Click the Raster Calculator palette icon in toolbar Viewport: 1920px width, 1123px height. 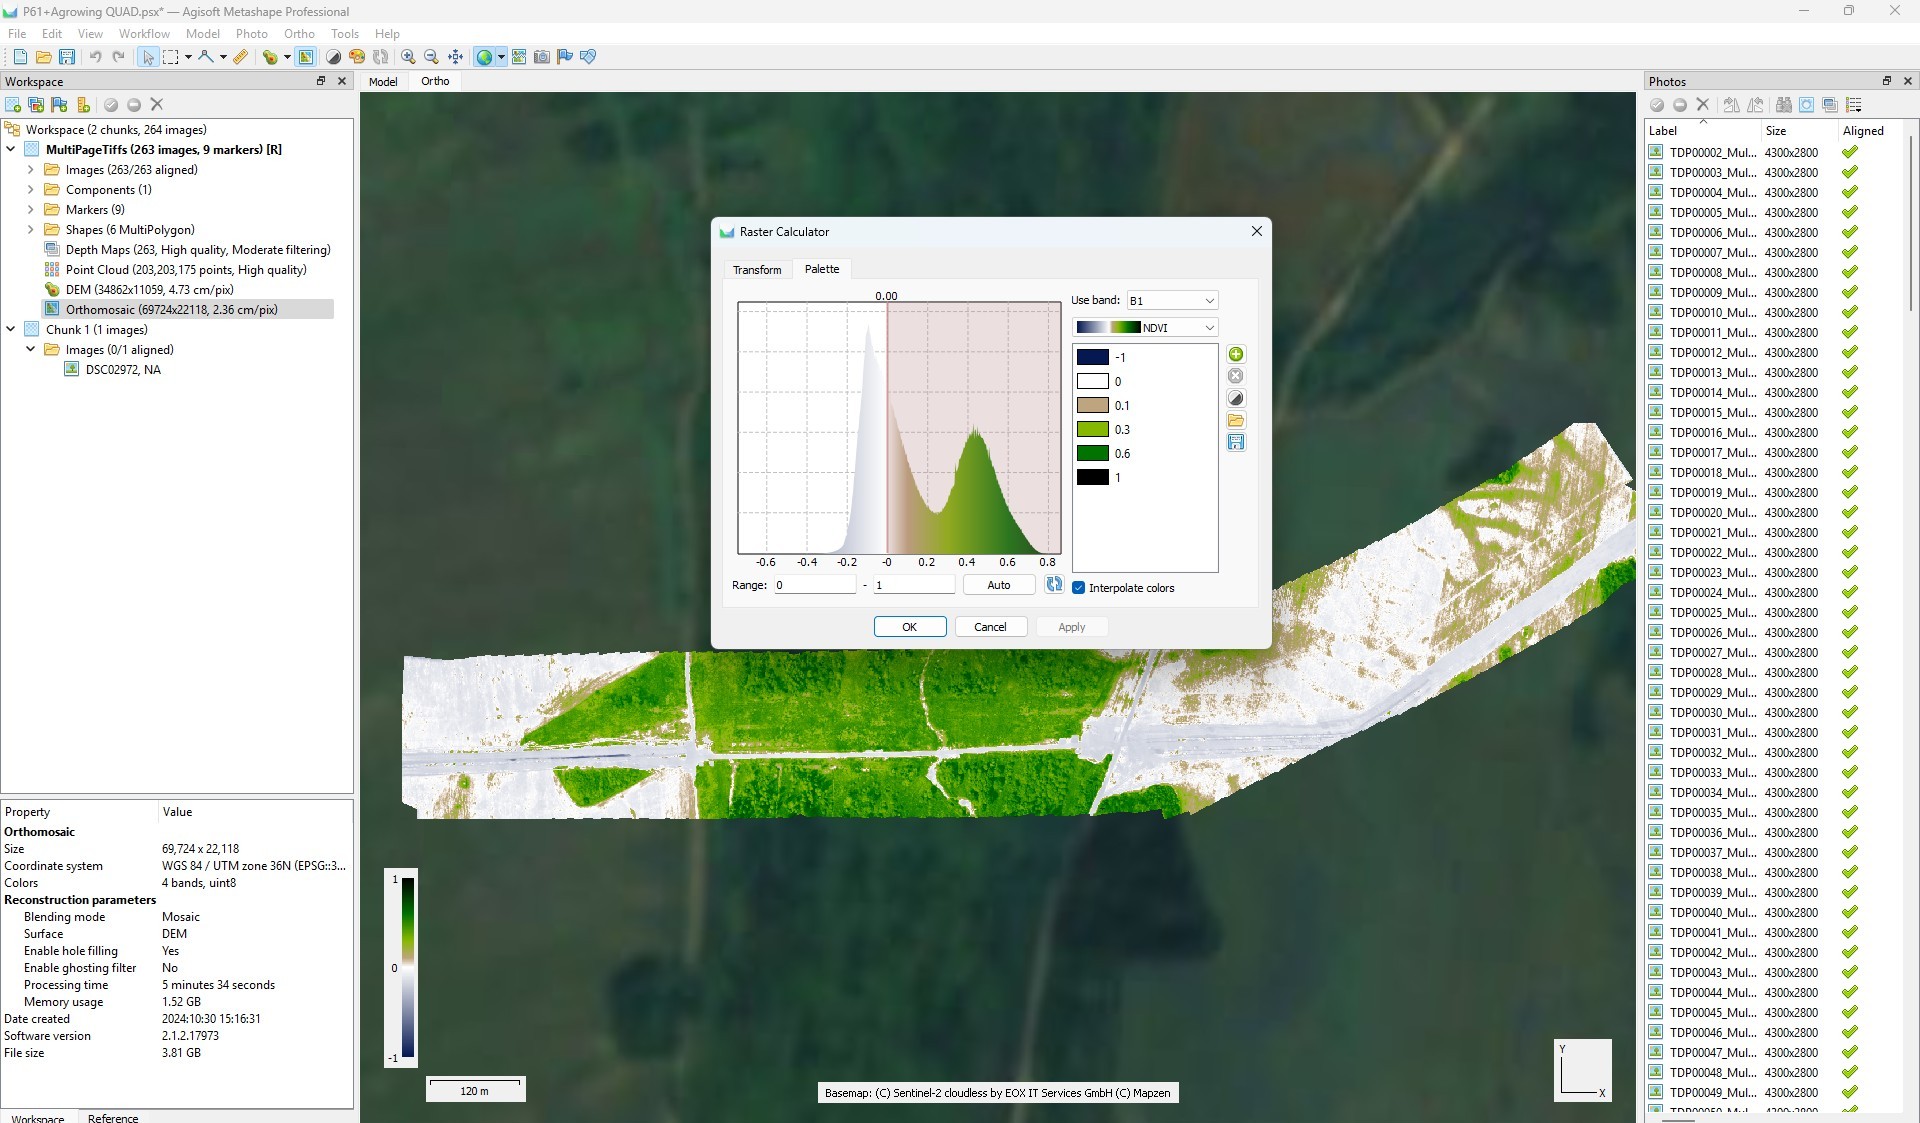point(357,57)
